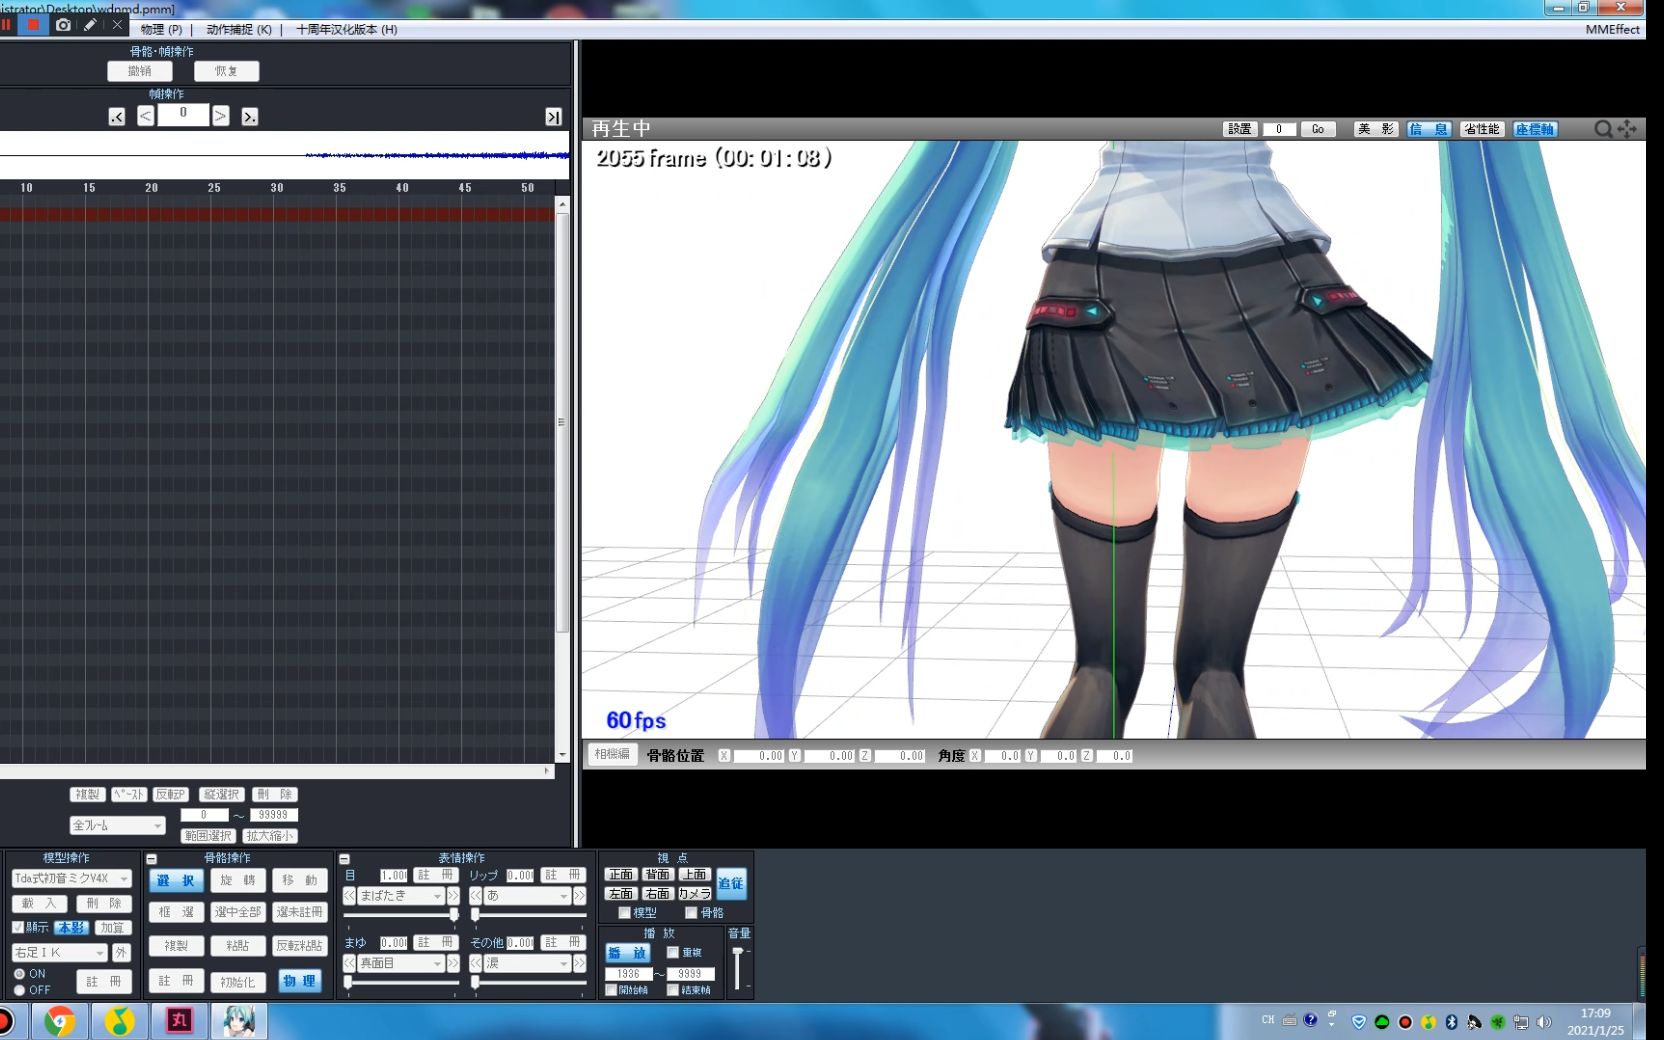
Task: Click the magnifier zoom icon in the viewport
Action: point(1603,129)
